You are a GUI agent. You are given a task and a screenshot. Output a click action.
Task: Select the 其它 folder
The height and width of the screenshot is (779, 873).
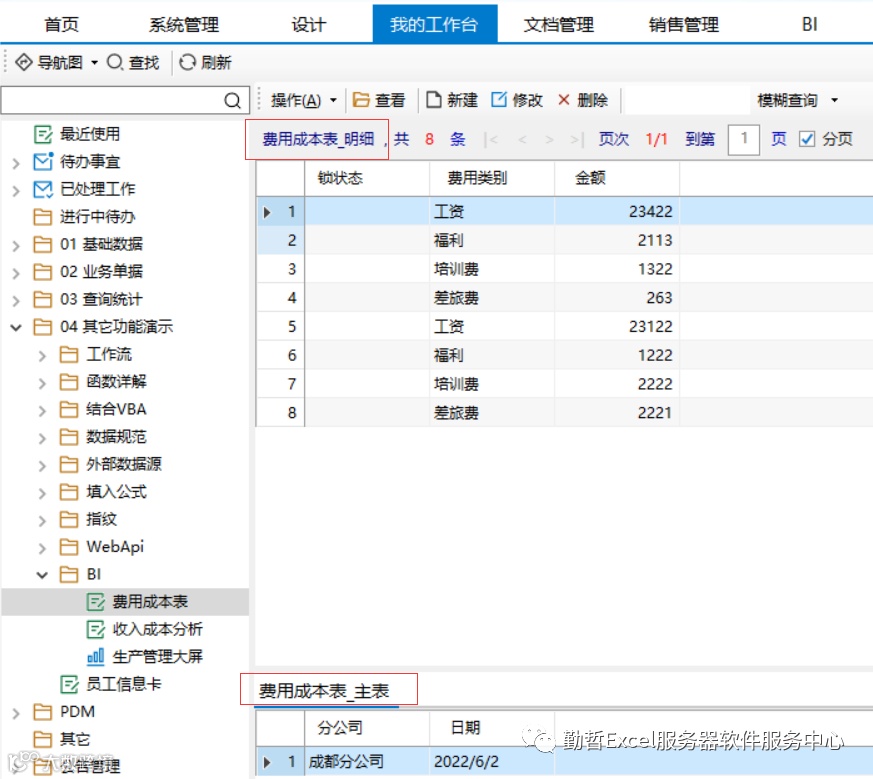click(x=75, y=739)
